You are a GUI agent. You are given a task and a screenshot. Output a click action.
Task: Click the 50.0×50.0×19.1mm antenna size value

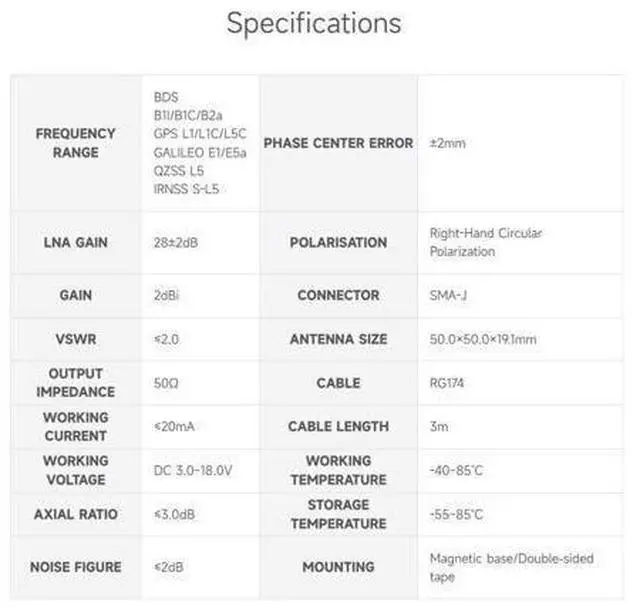[483, 339]
